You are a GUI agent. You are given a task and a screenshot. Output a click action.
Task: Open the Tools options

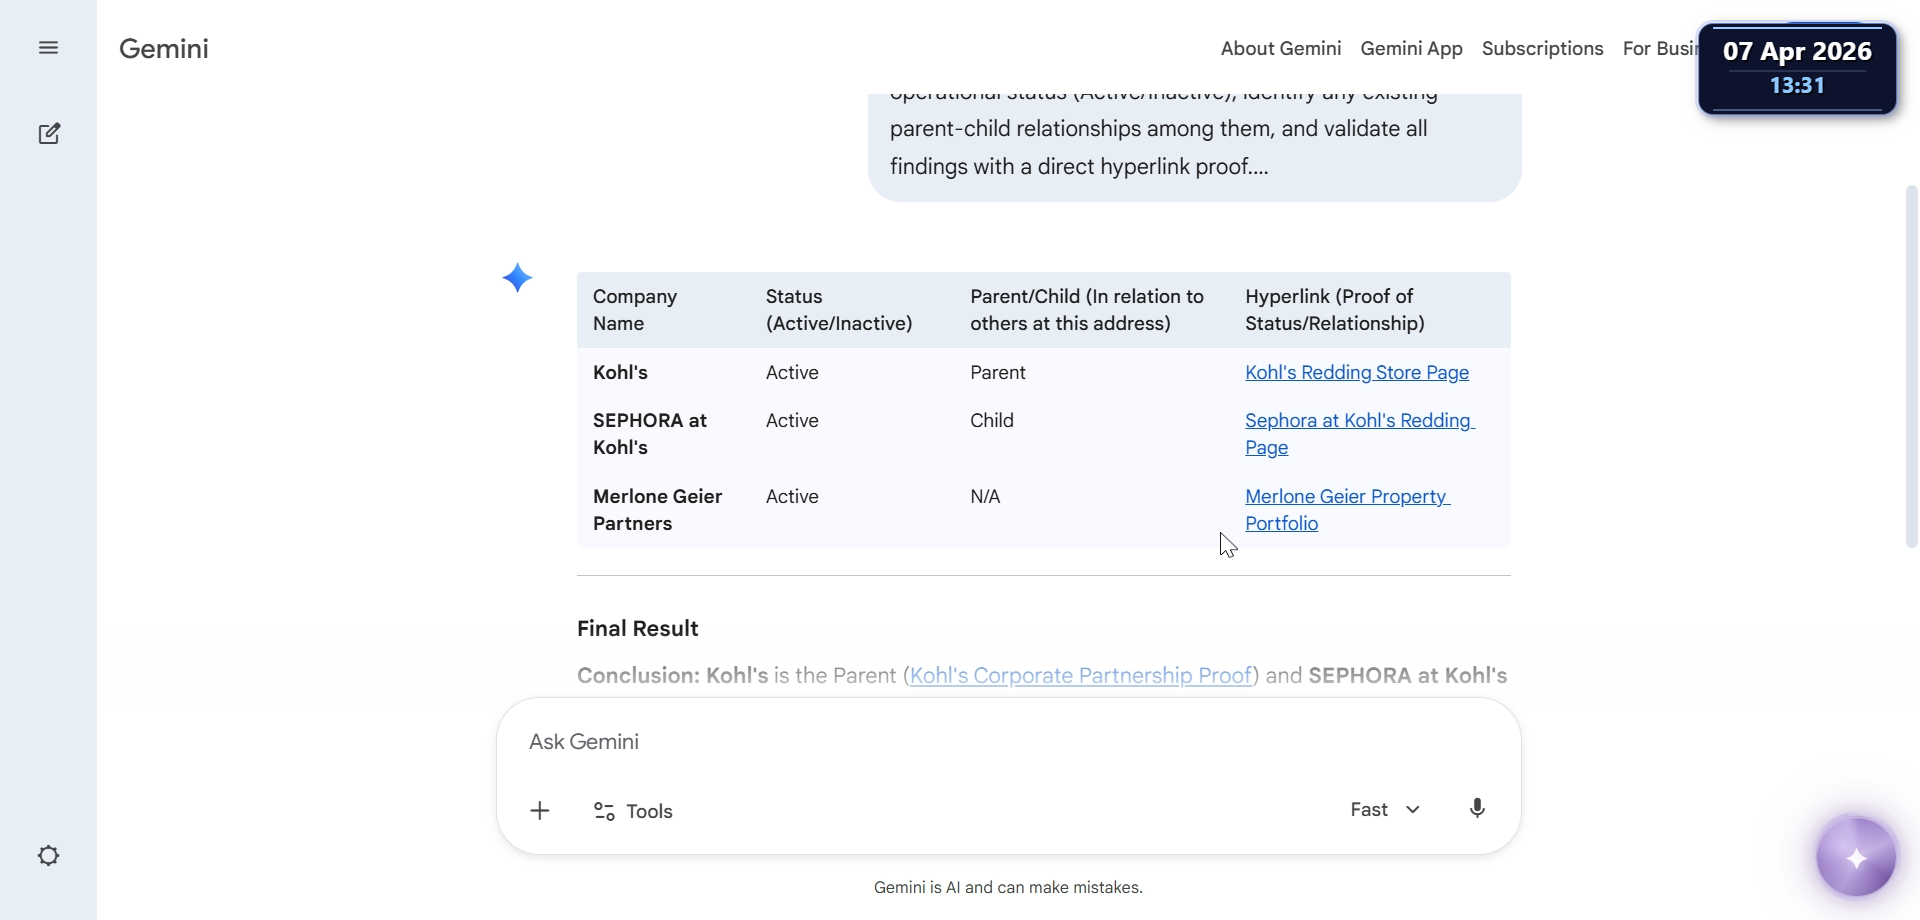633,811
